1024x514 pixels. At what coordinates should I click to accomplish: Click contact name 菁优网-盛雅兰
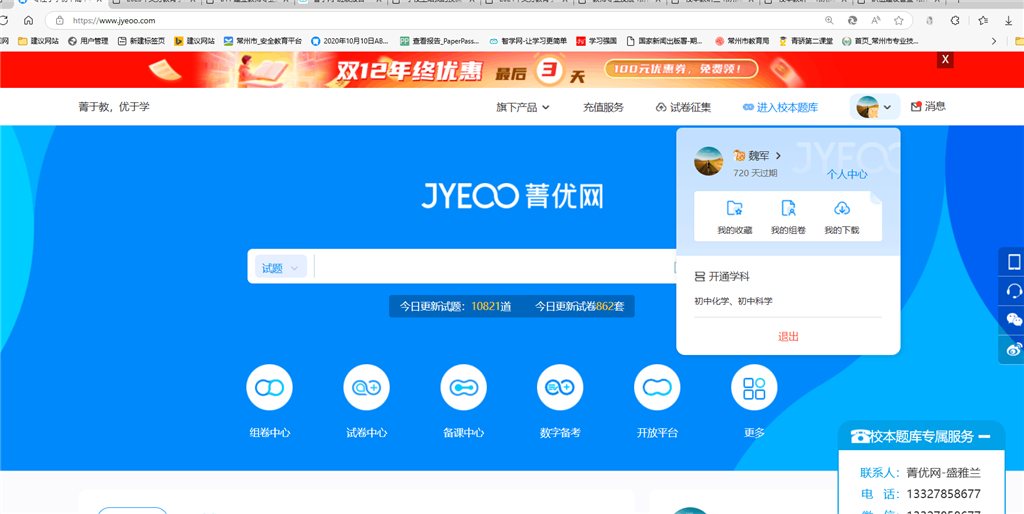coord(944,473)
